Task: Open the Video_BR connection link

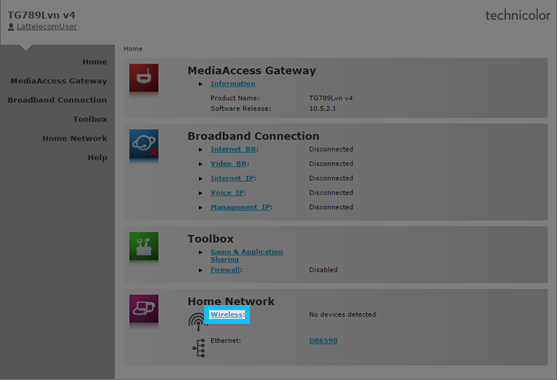Action: [x=229, y=164]
